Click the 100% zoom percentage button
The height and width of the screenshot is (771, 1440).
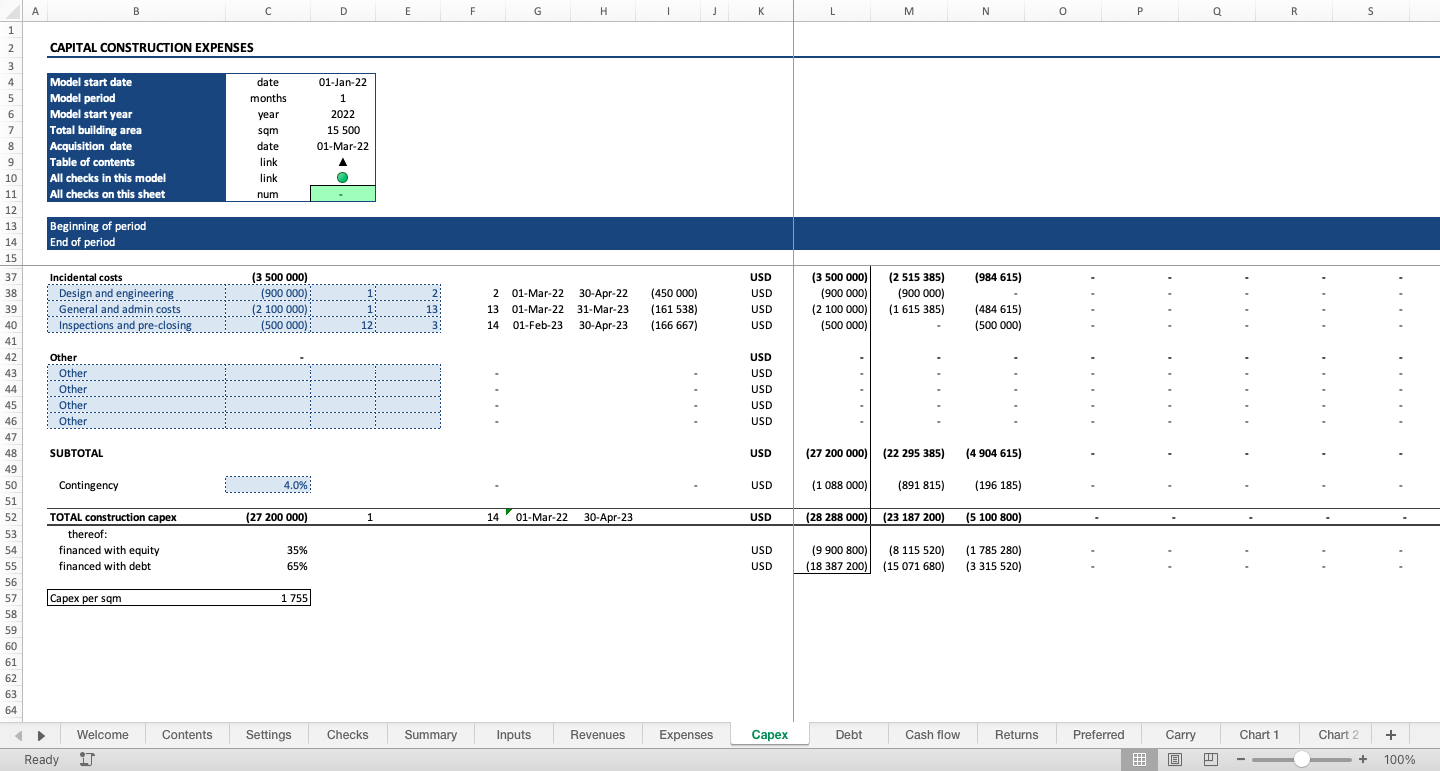(x=1400, y=759)
